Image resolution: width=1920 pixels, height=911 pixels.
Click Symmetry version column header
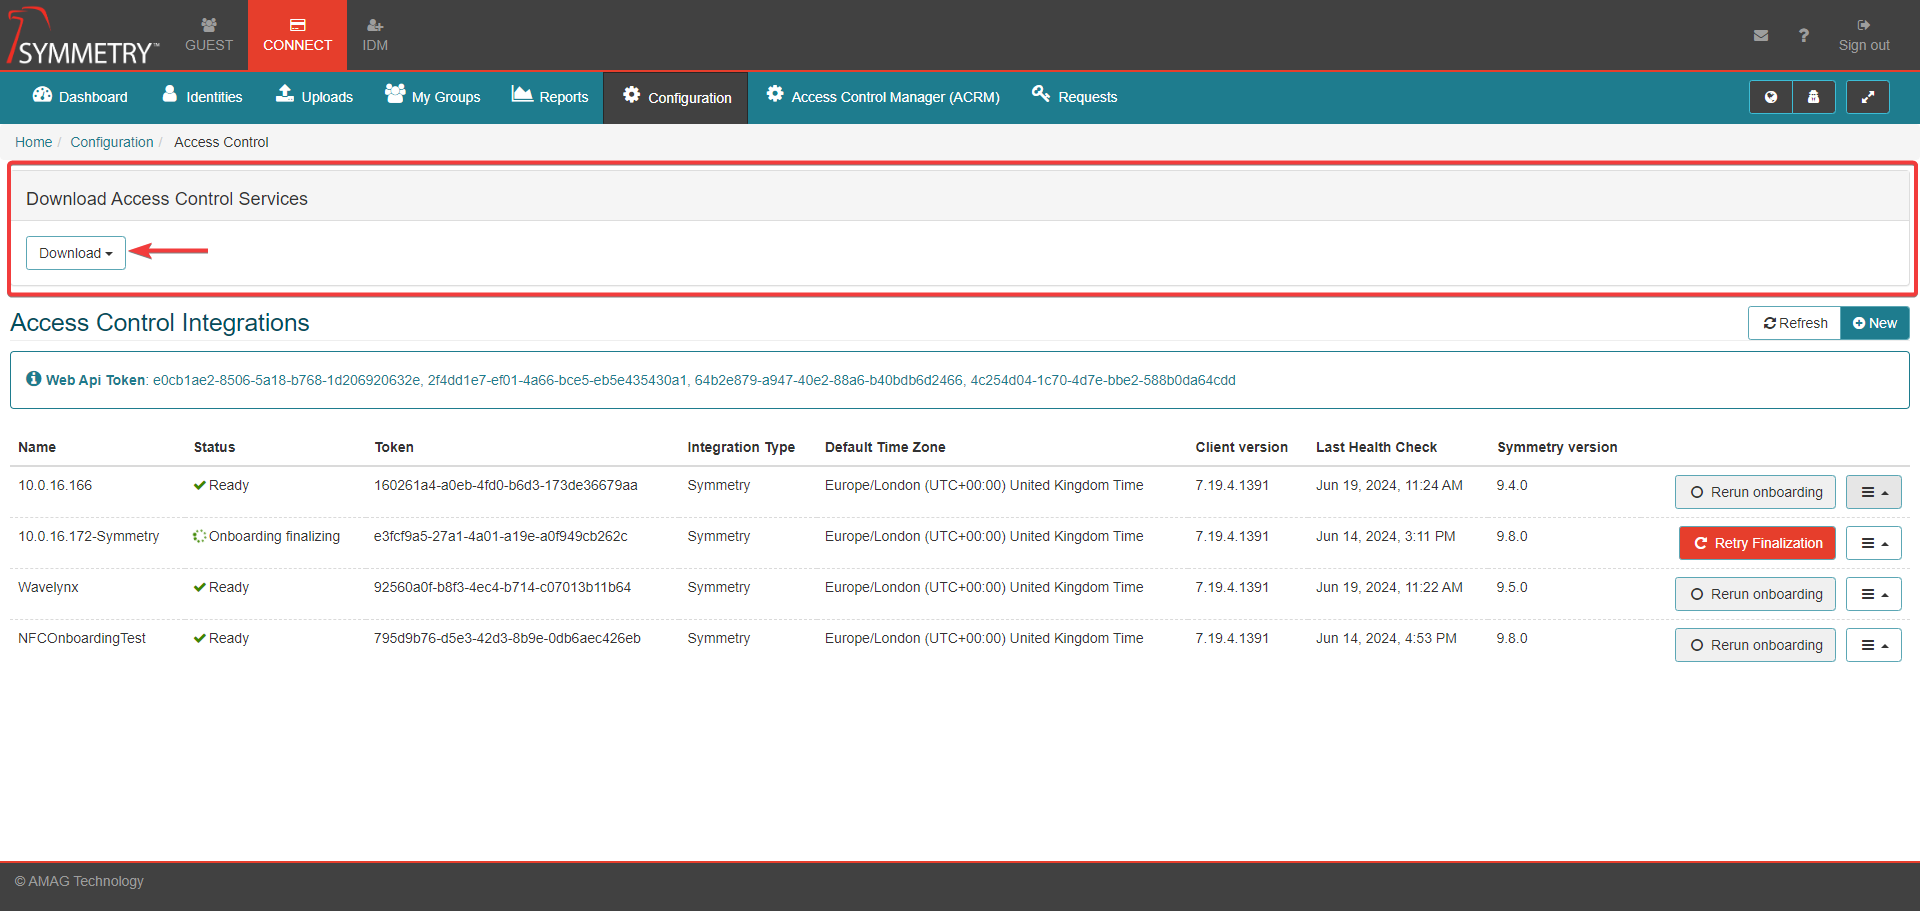(1557, 447)
